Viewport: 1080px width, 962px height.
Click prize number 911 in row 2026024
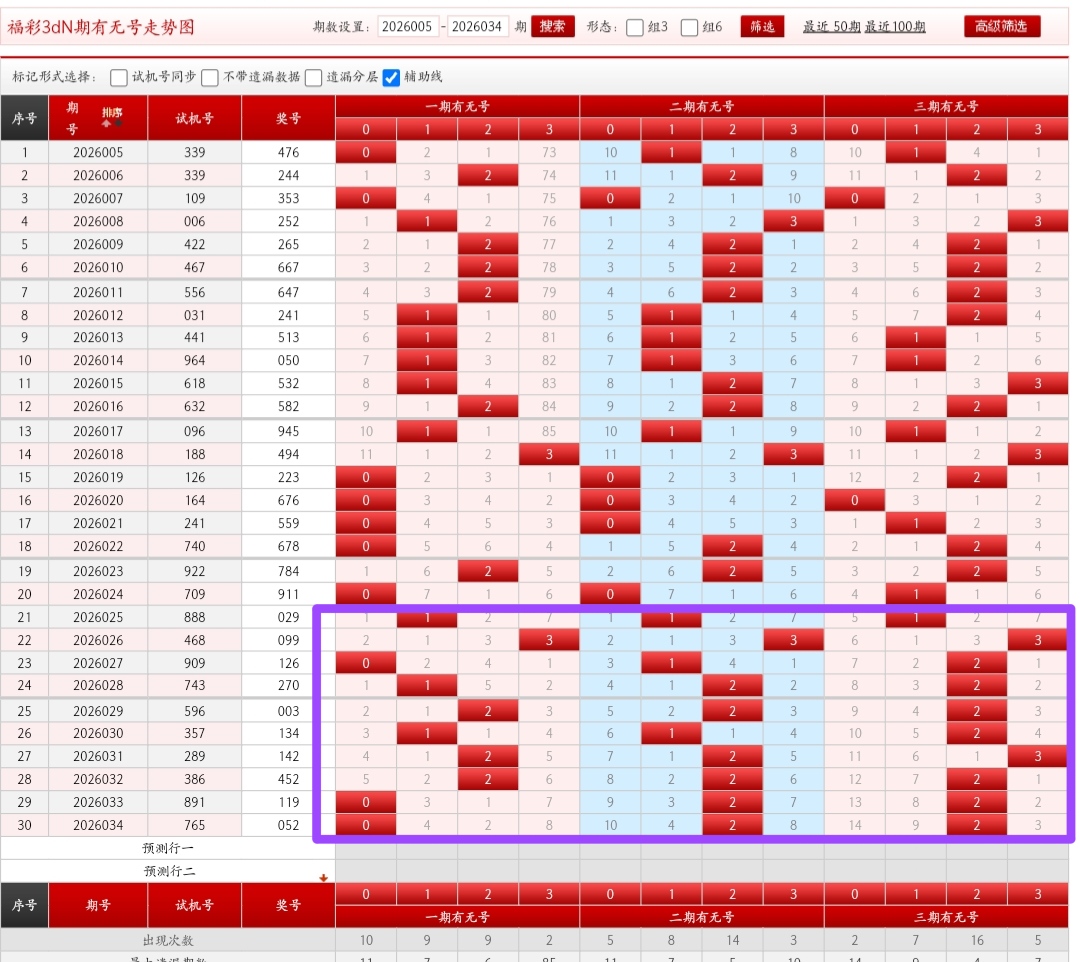(x=288, y=594)
